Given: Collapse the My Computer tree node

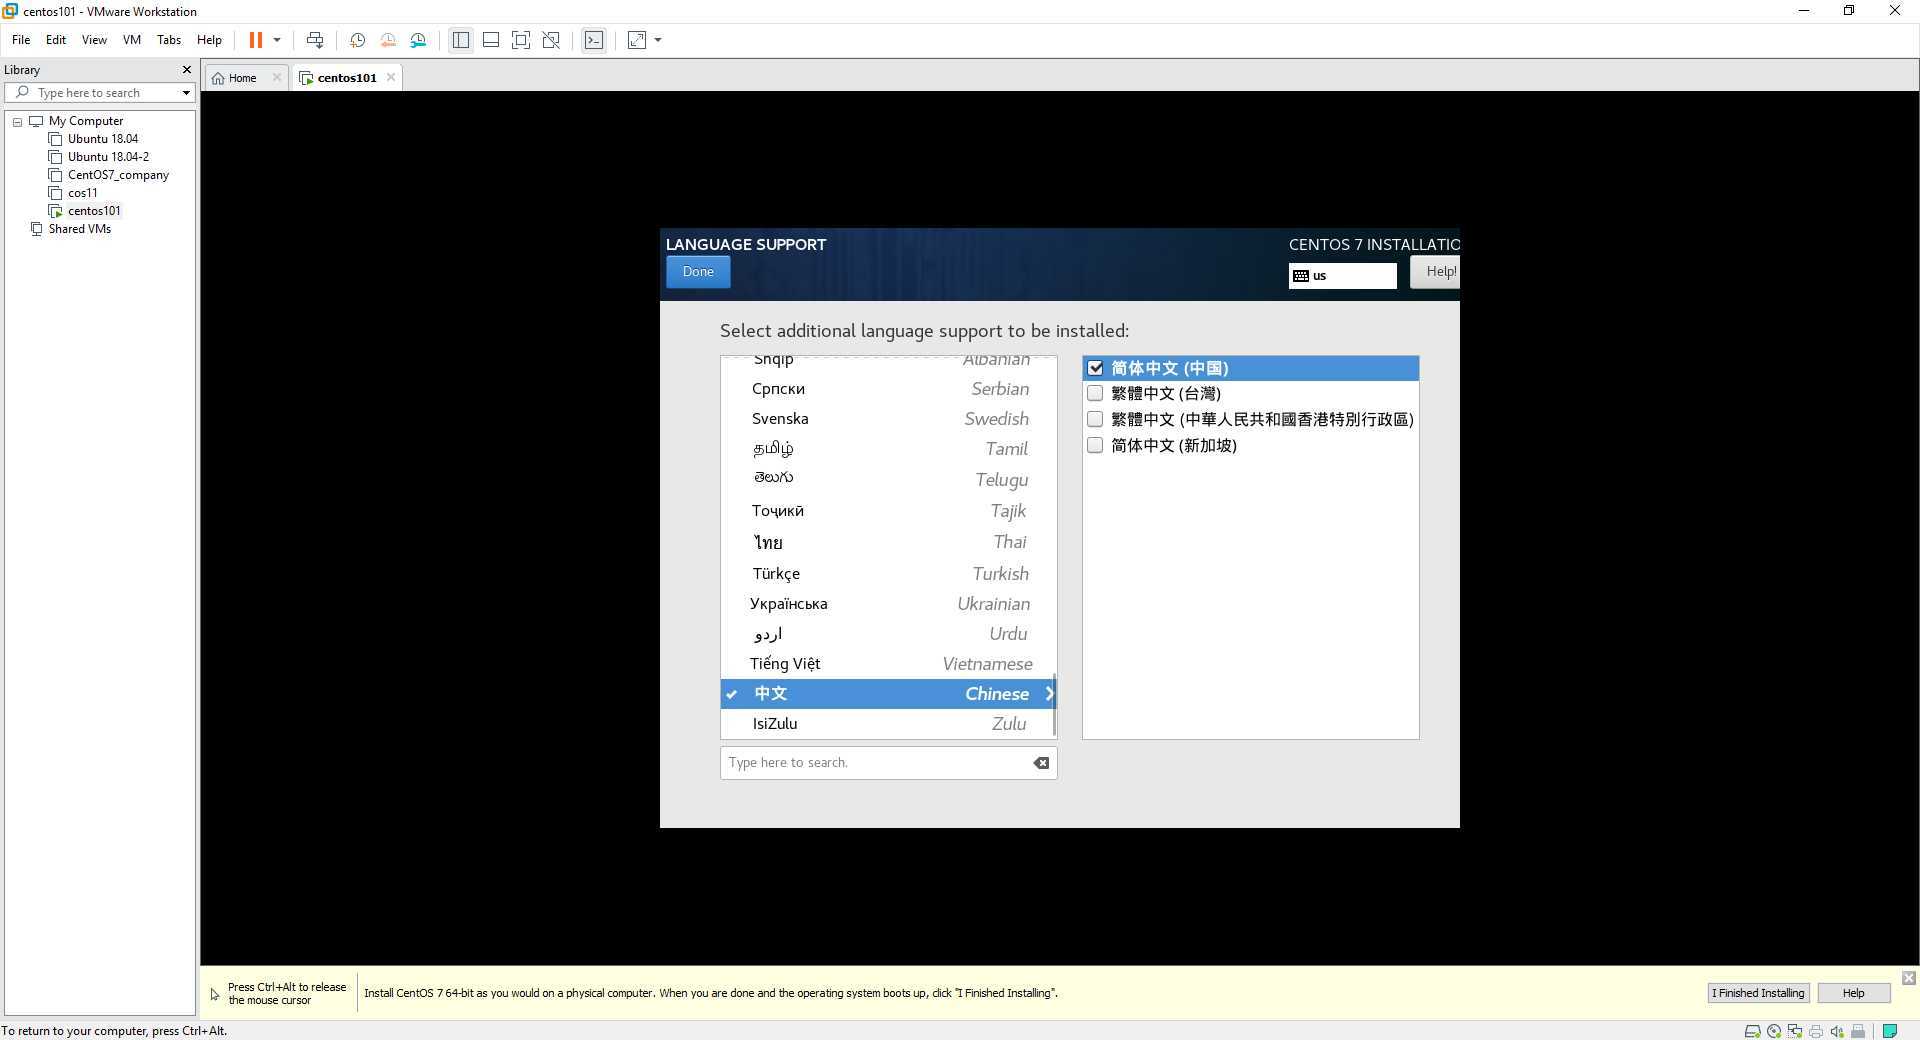Looking at the screenshot, I should click(17, 122).
